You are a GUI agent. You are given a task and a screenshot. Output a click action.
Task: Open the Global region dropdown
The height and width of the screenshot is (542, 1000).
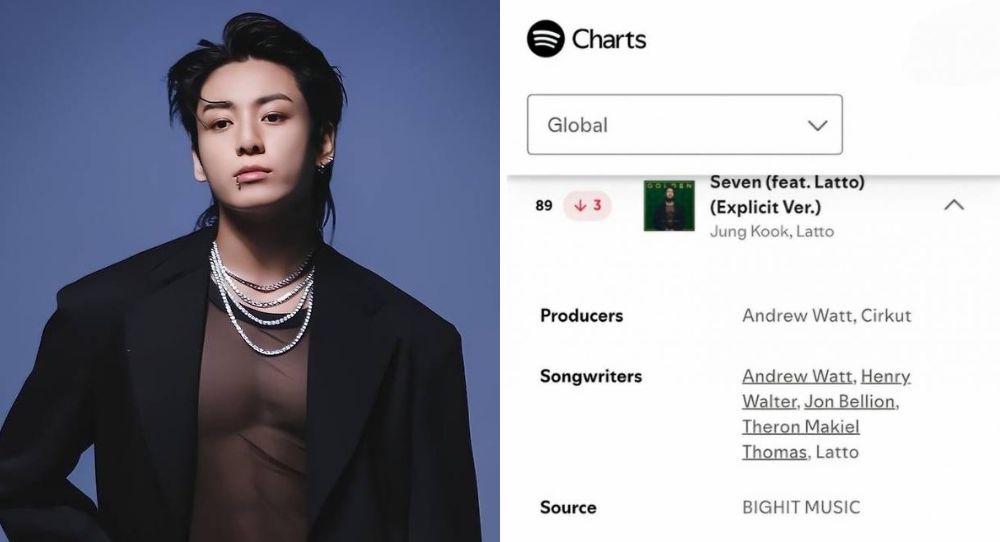tap(684, 124)
